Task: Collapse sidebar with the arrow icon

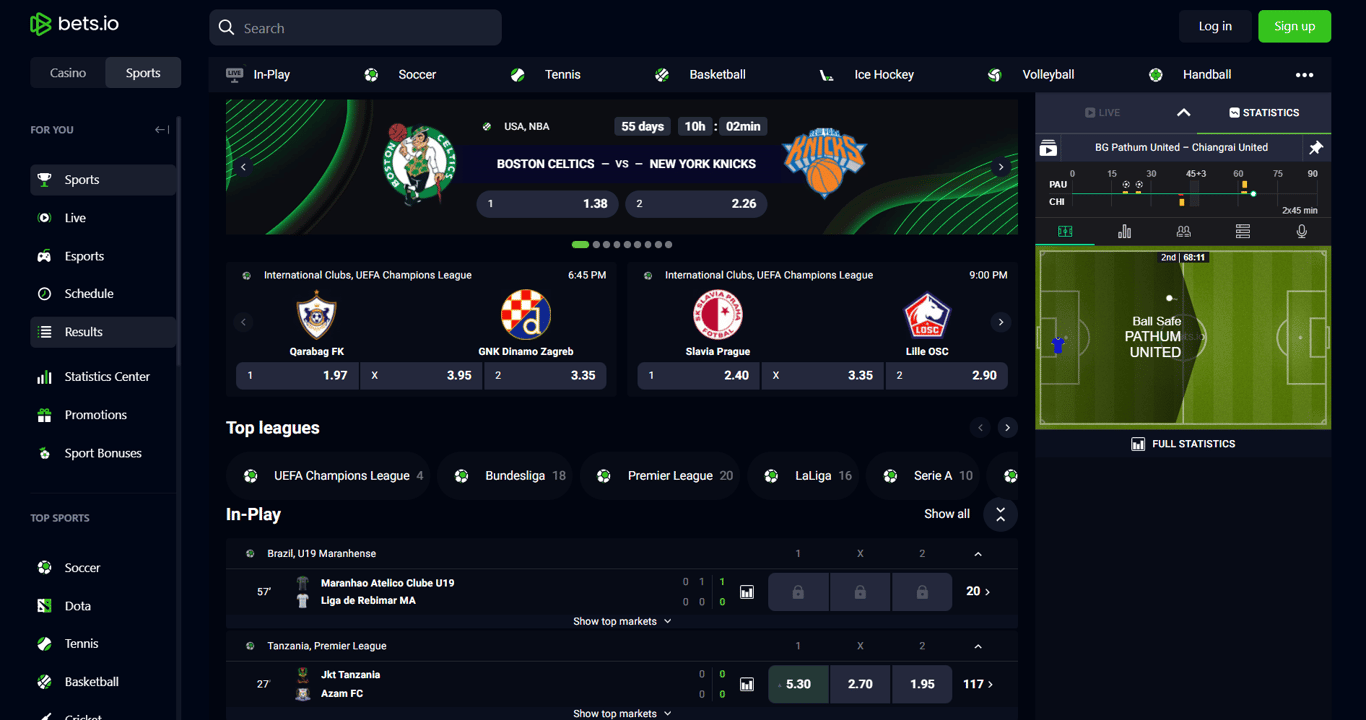Action: tap(161, 130)
